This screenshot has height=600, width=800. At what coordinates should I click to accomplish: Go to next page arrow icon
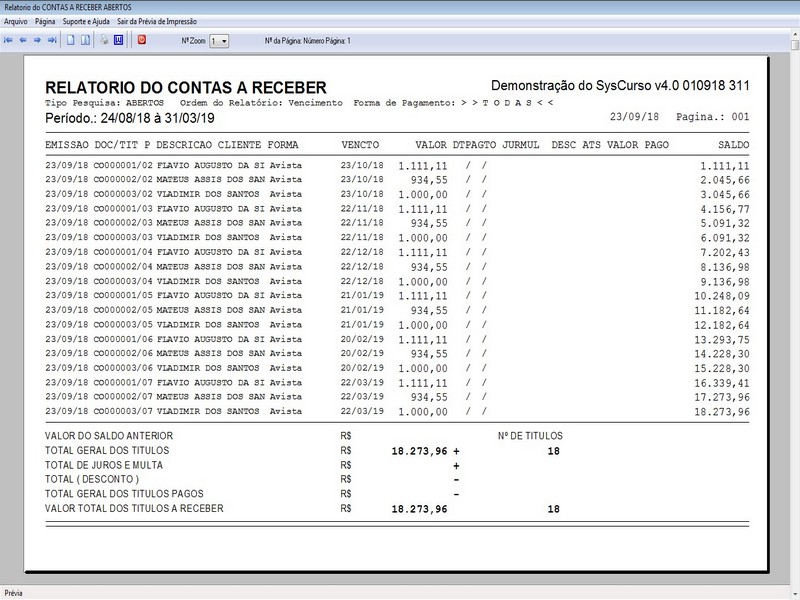tap(37, 40)
